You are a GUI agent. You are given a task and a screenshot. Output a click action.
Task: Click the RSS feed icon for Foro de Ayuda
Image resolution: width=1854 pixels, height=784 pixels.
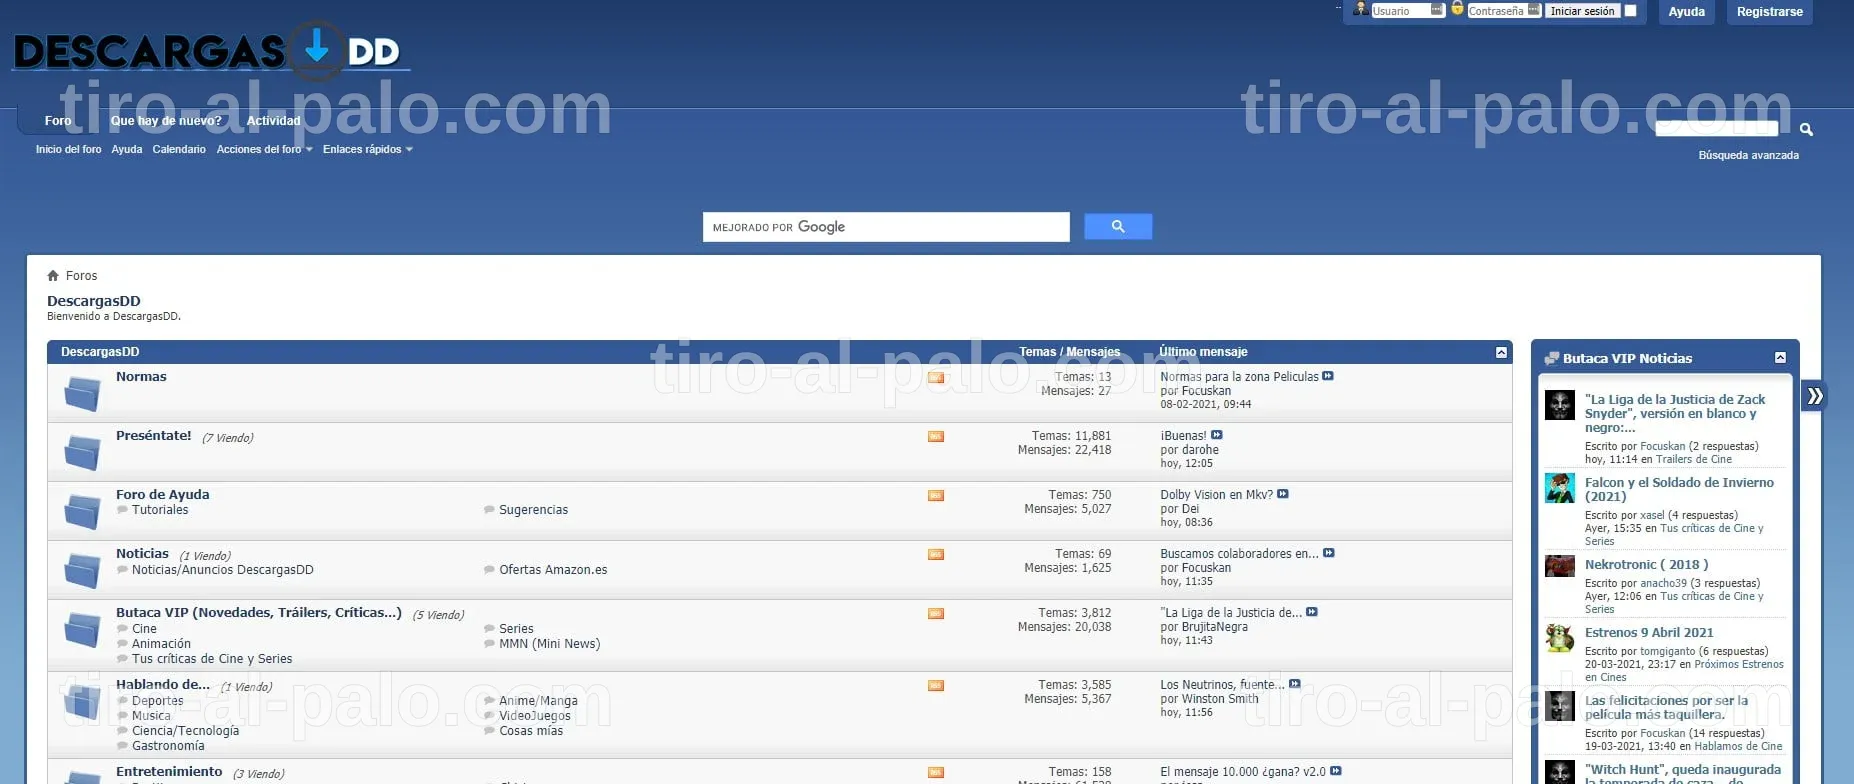pos(936,495)
